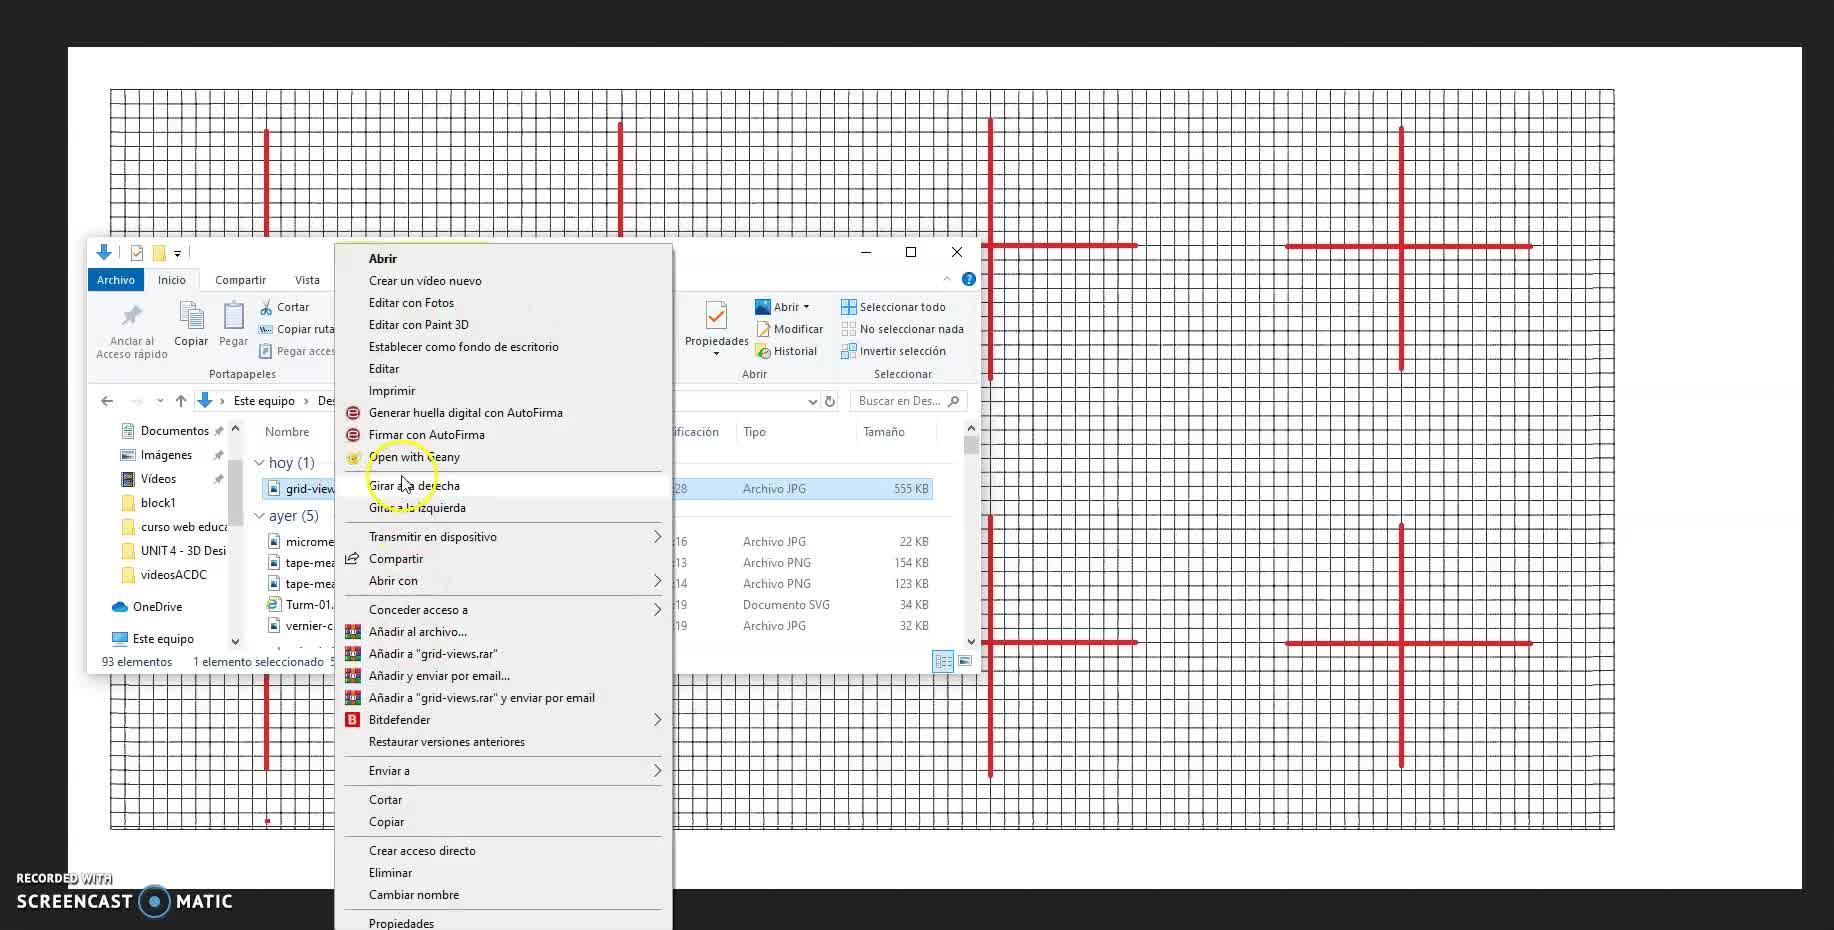This screenshot has width=1834, height=930.
Task: Click the Copiar ruta icon in the ribbon
Action: tap(266, 329)
